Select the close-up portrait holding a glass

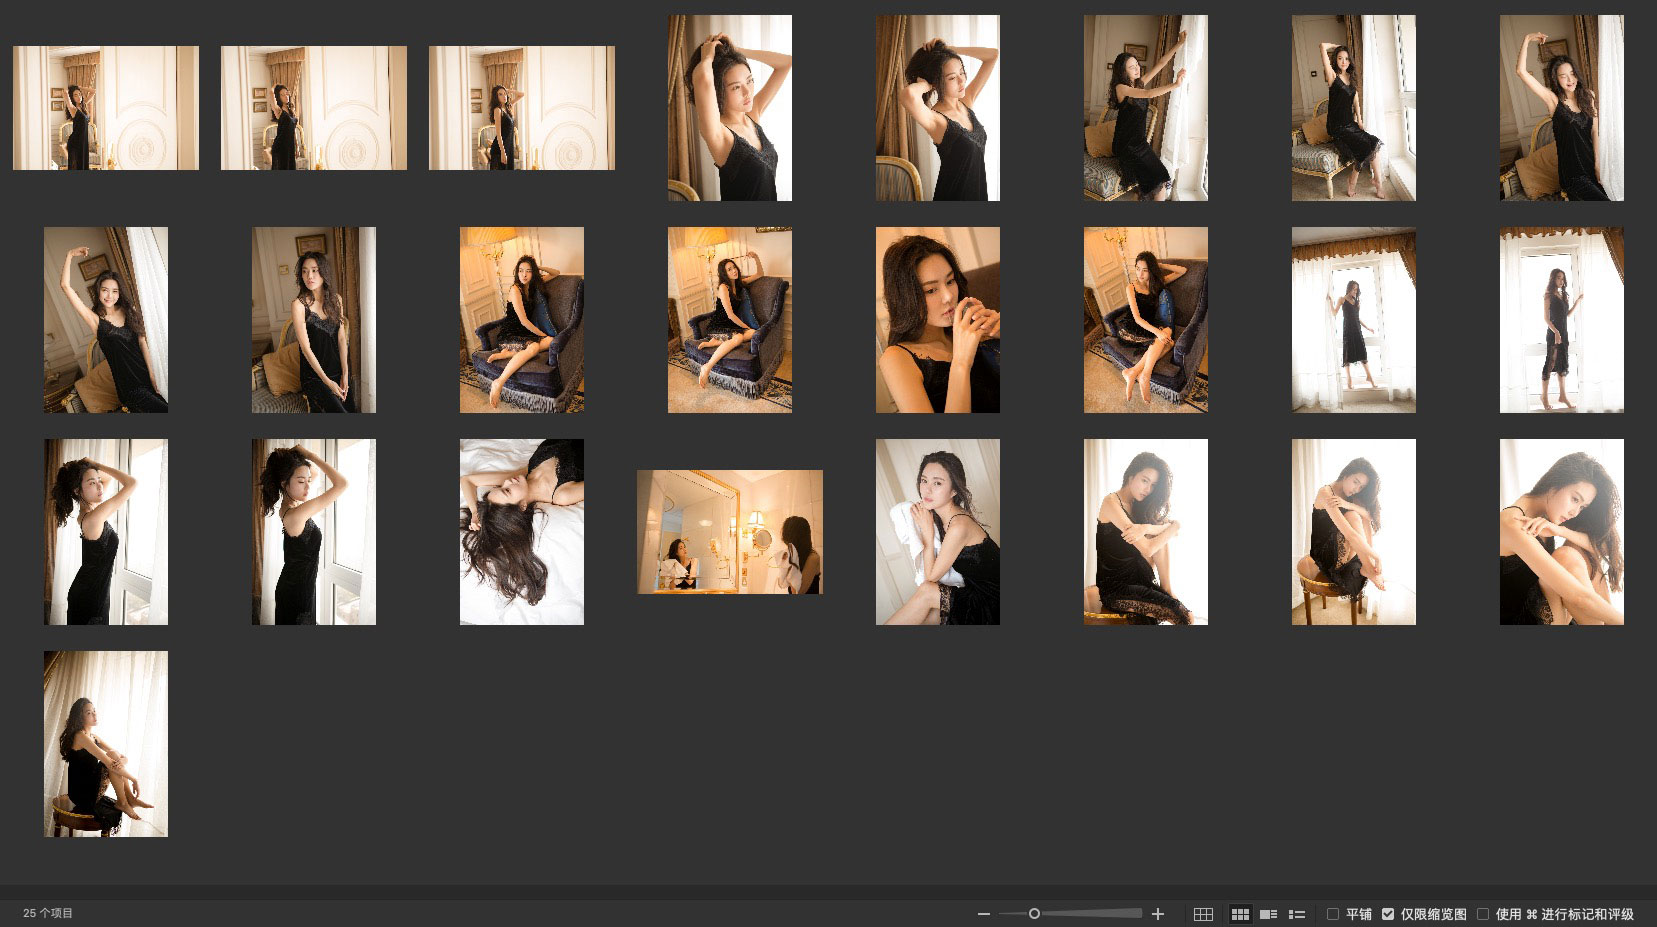click(x=938, y=320)
